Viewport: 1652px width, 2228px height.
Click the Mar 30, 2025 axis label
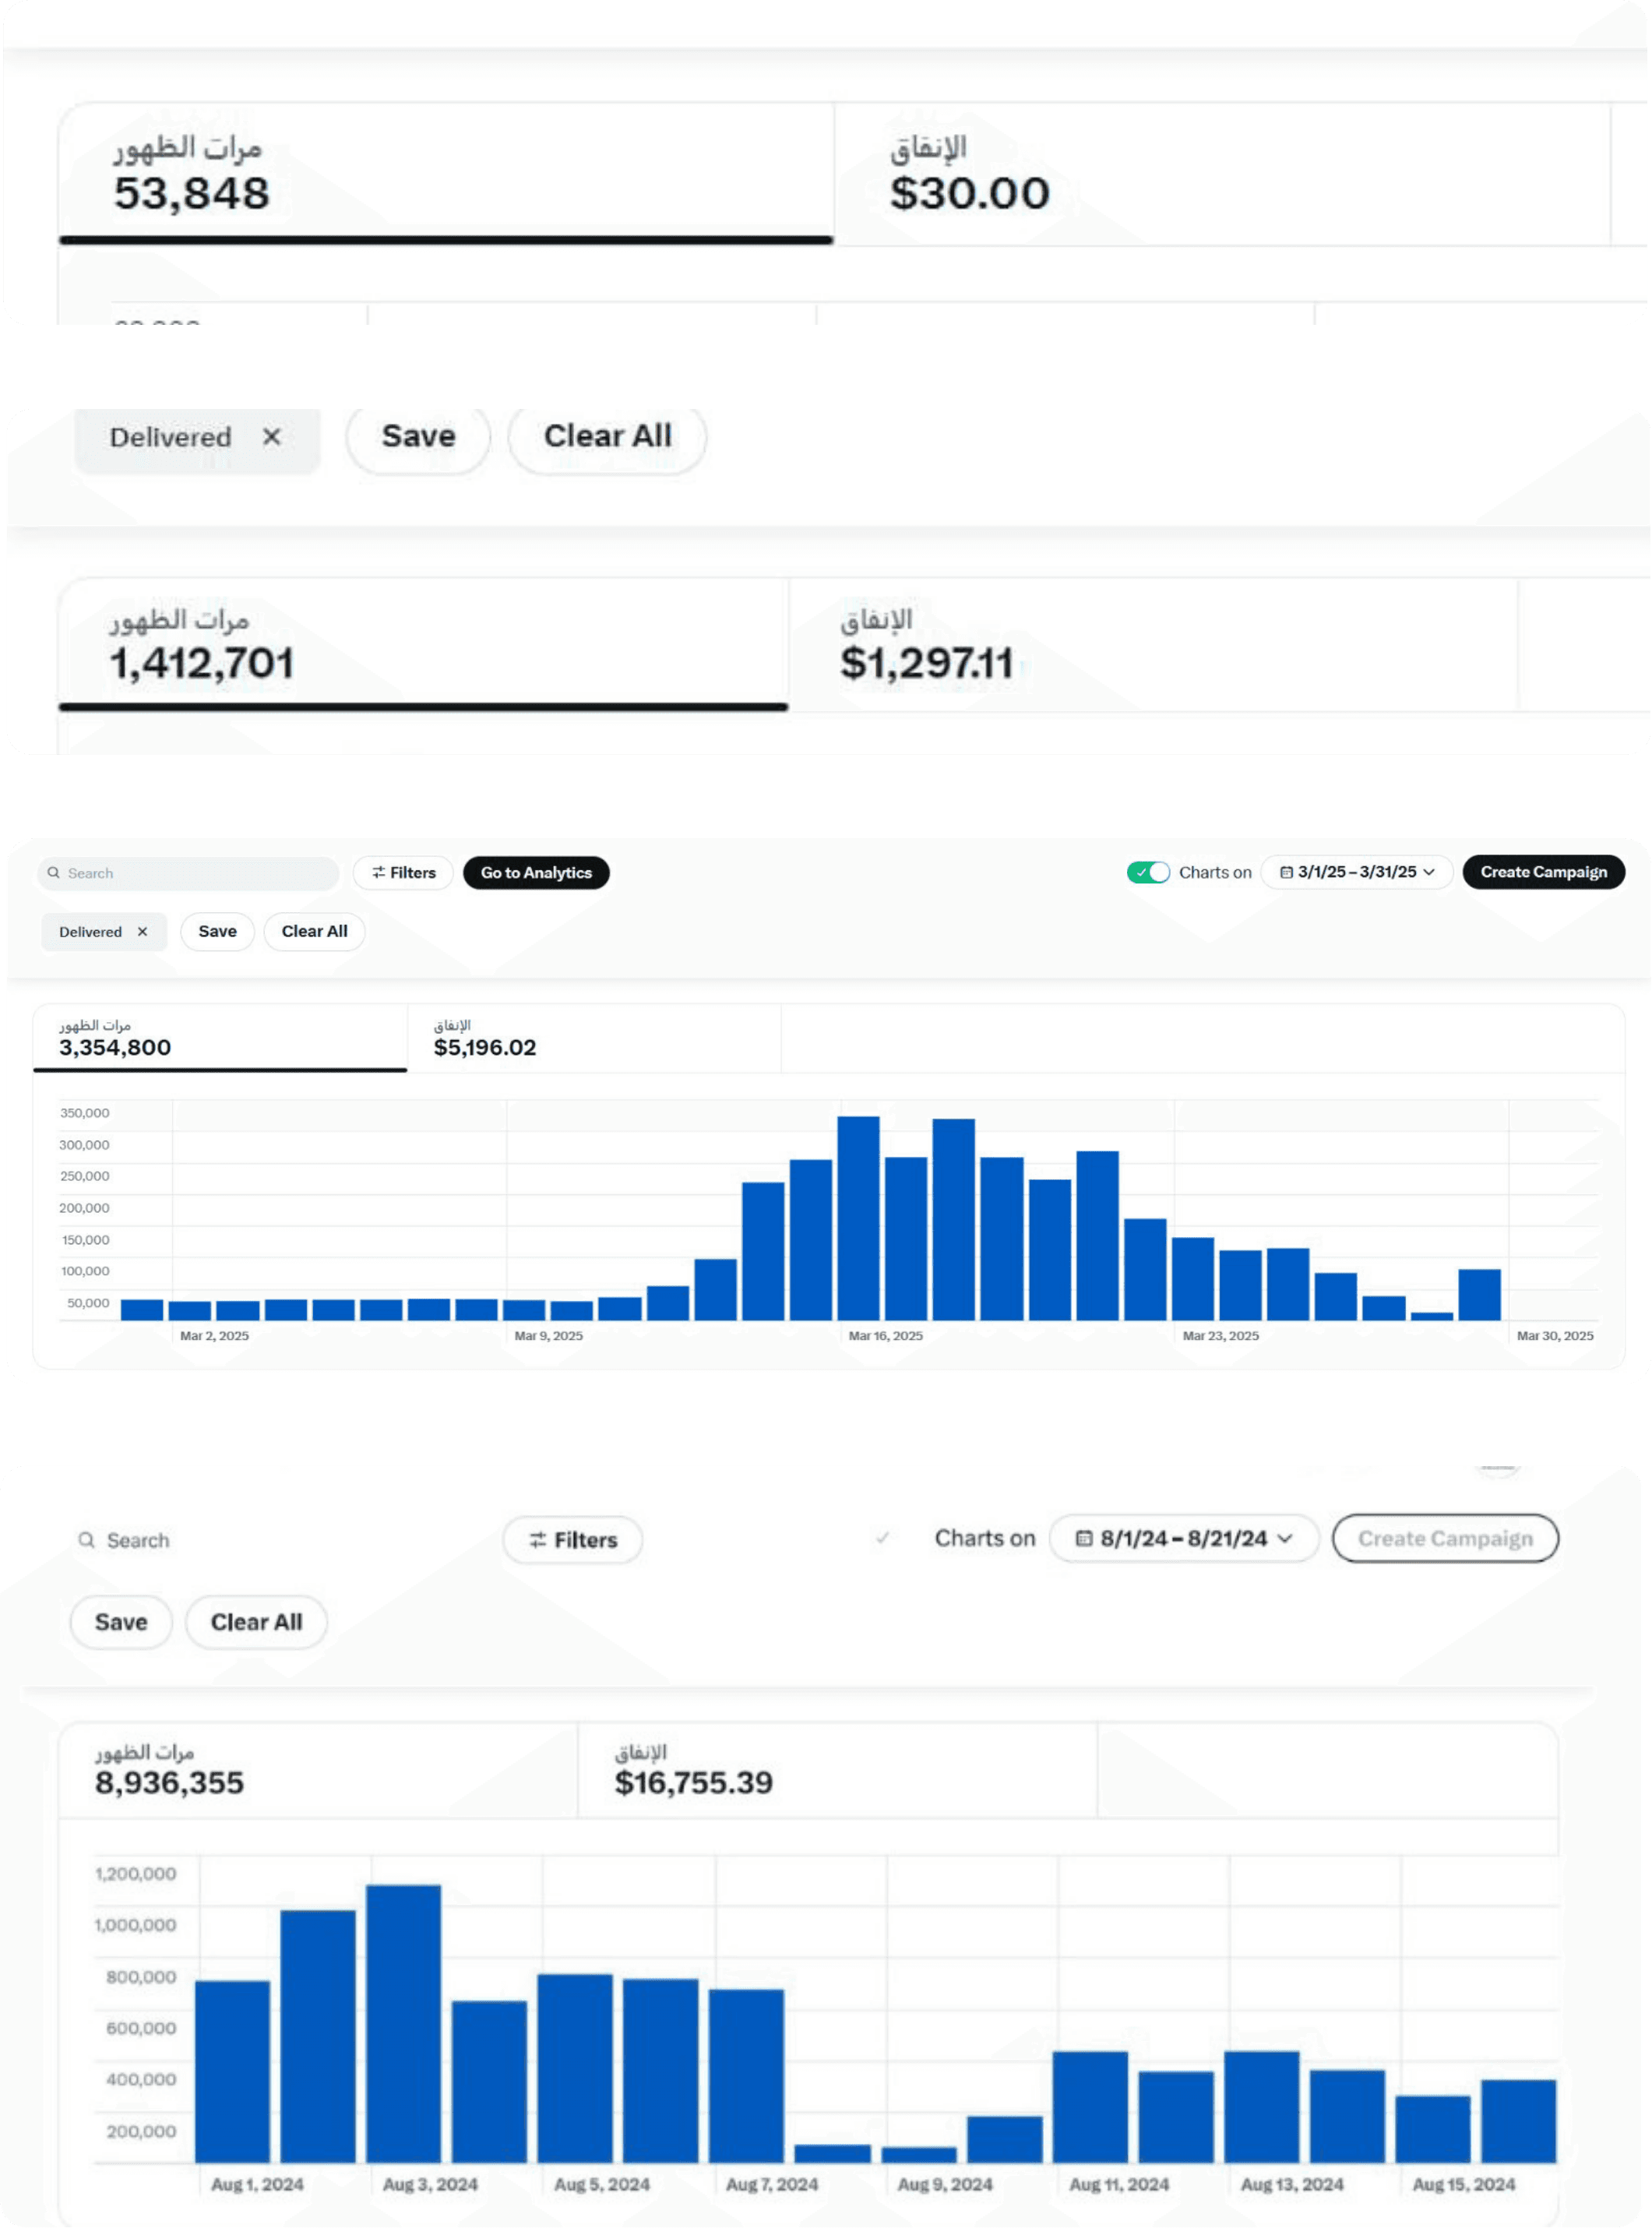[x=1554, y=1336]
